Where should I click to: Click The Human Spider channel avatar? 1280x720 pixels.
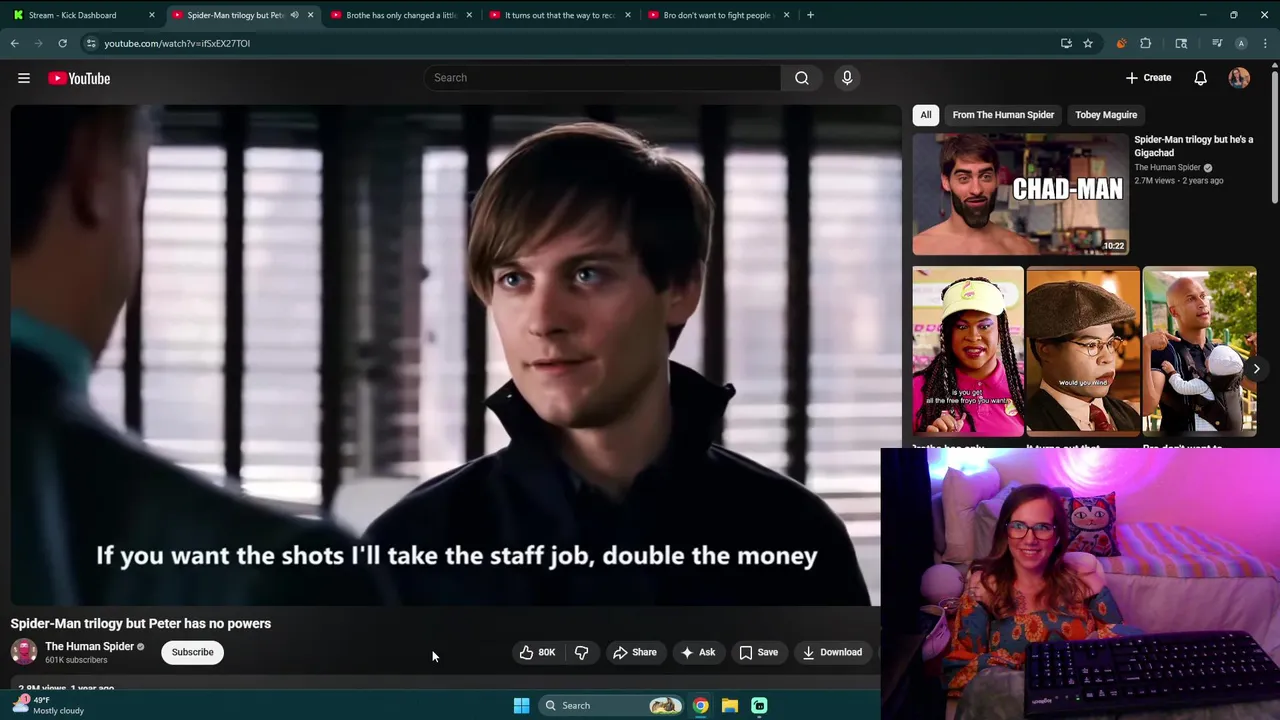24,652
